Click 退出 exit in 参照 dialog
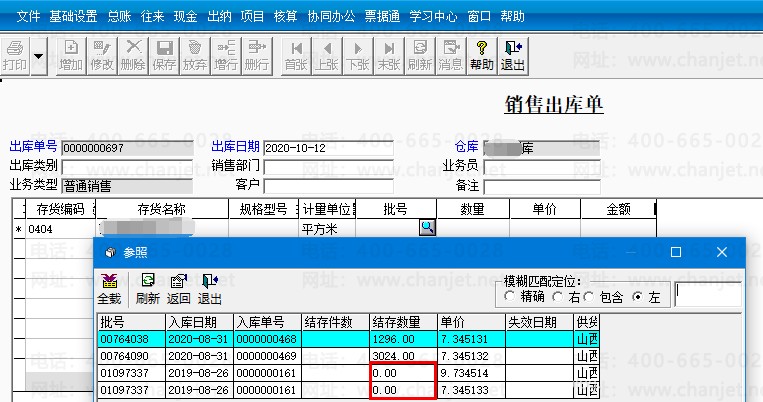 coord(210,289)
